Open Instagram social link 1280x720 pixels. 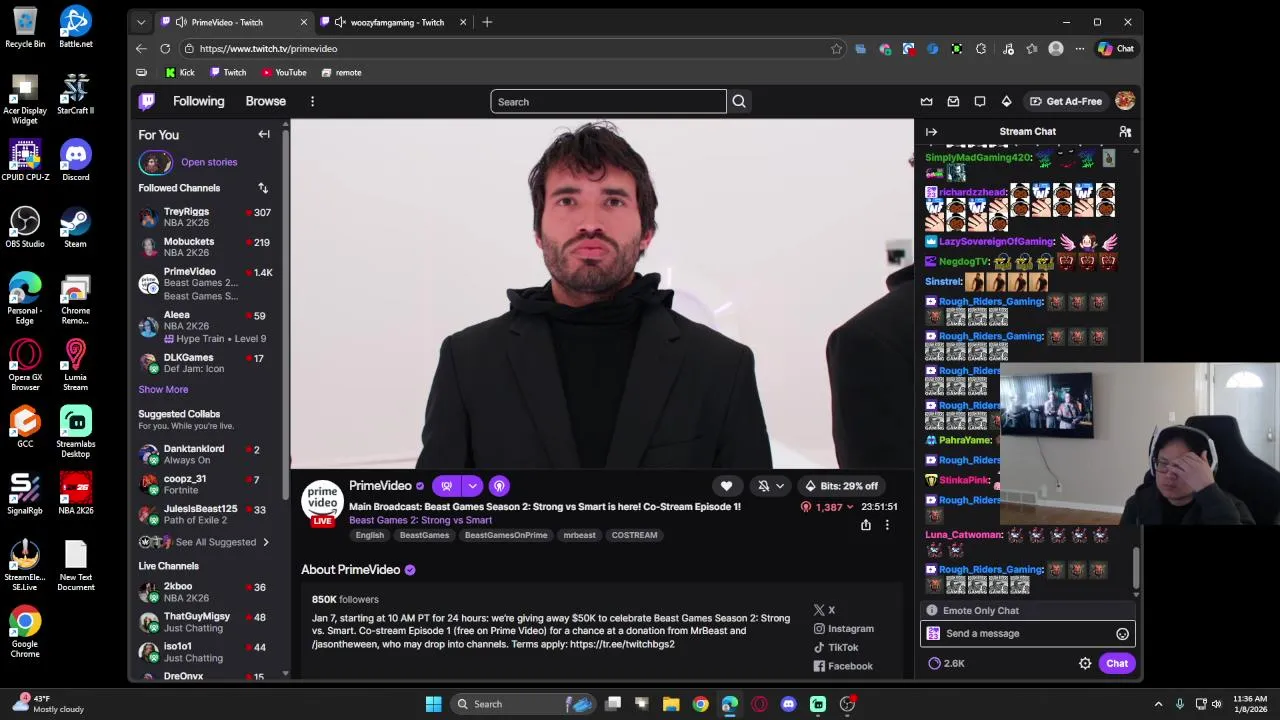tap(843, 628)
